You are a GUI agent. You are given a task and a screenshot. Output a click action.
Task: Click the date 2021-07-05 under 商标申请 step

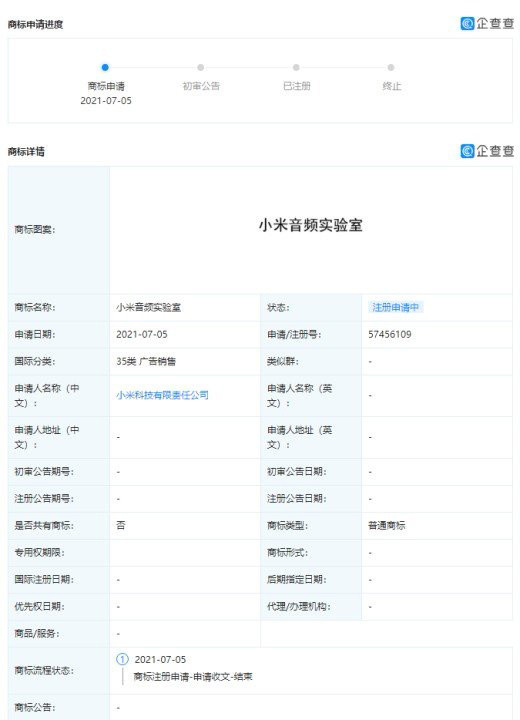(x=106, y=101)
